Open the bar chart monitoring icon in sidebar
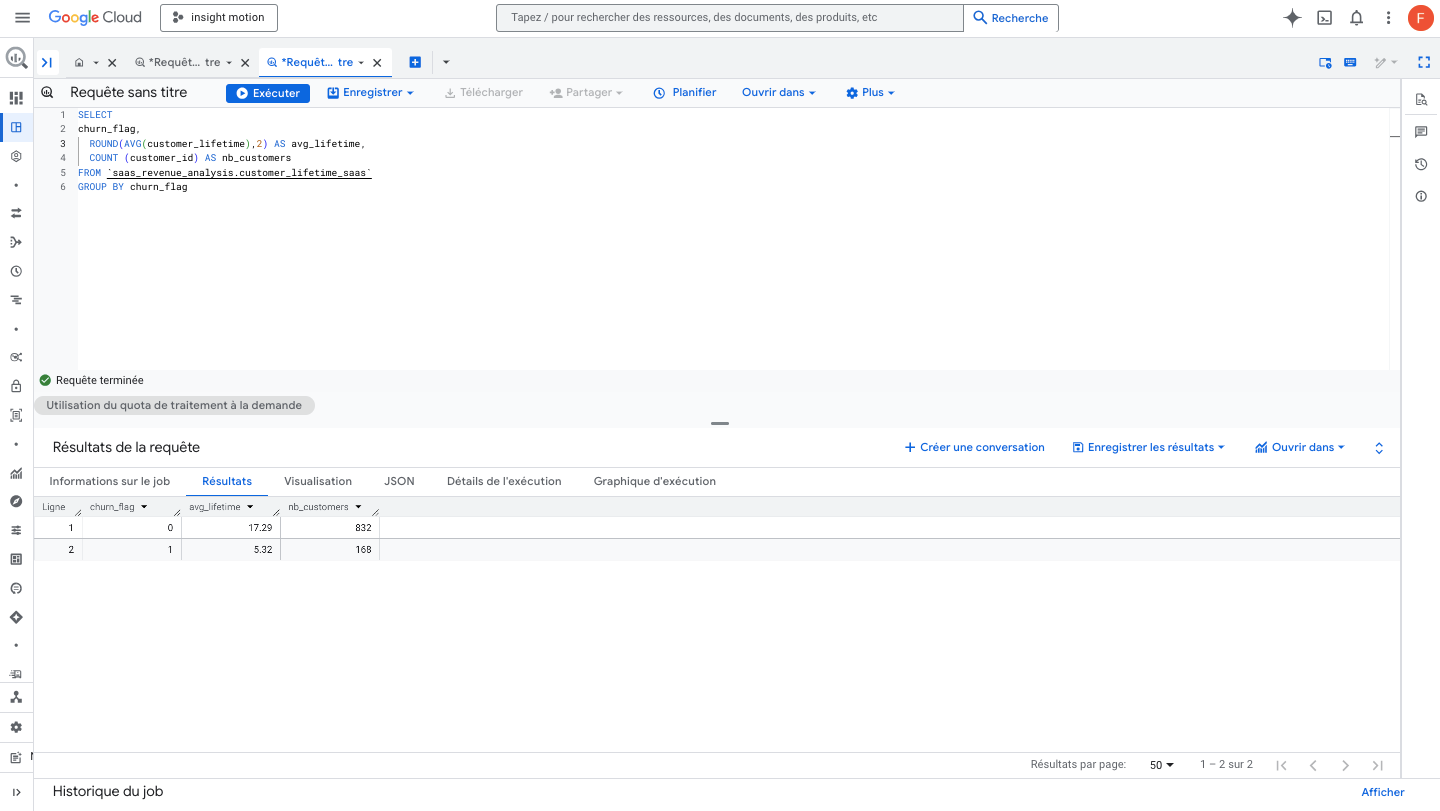The height and width of the screenshot is (811, 1440). [16, 473]
